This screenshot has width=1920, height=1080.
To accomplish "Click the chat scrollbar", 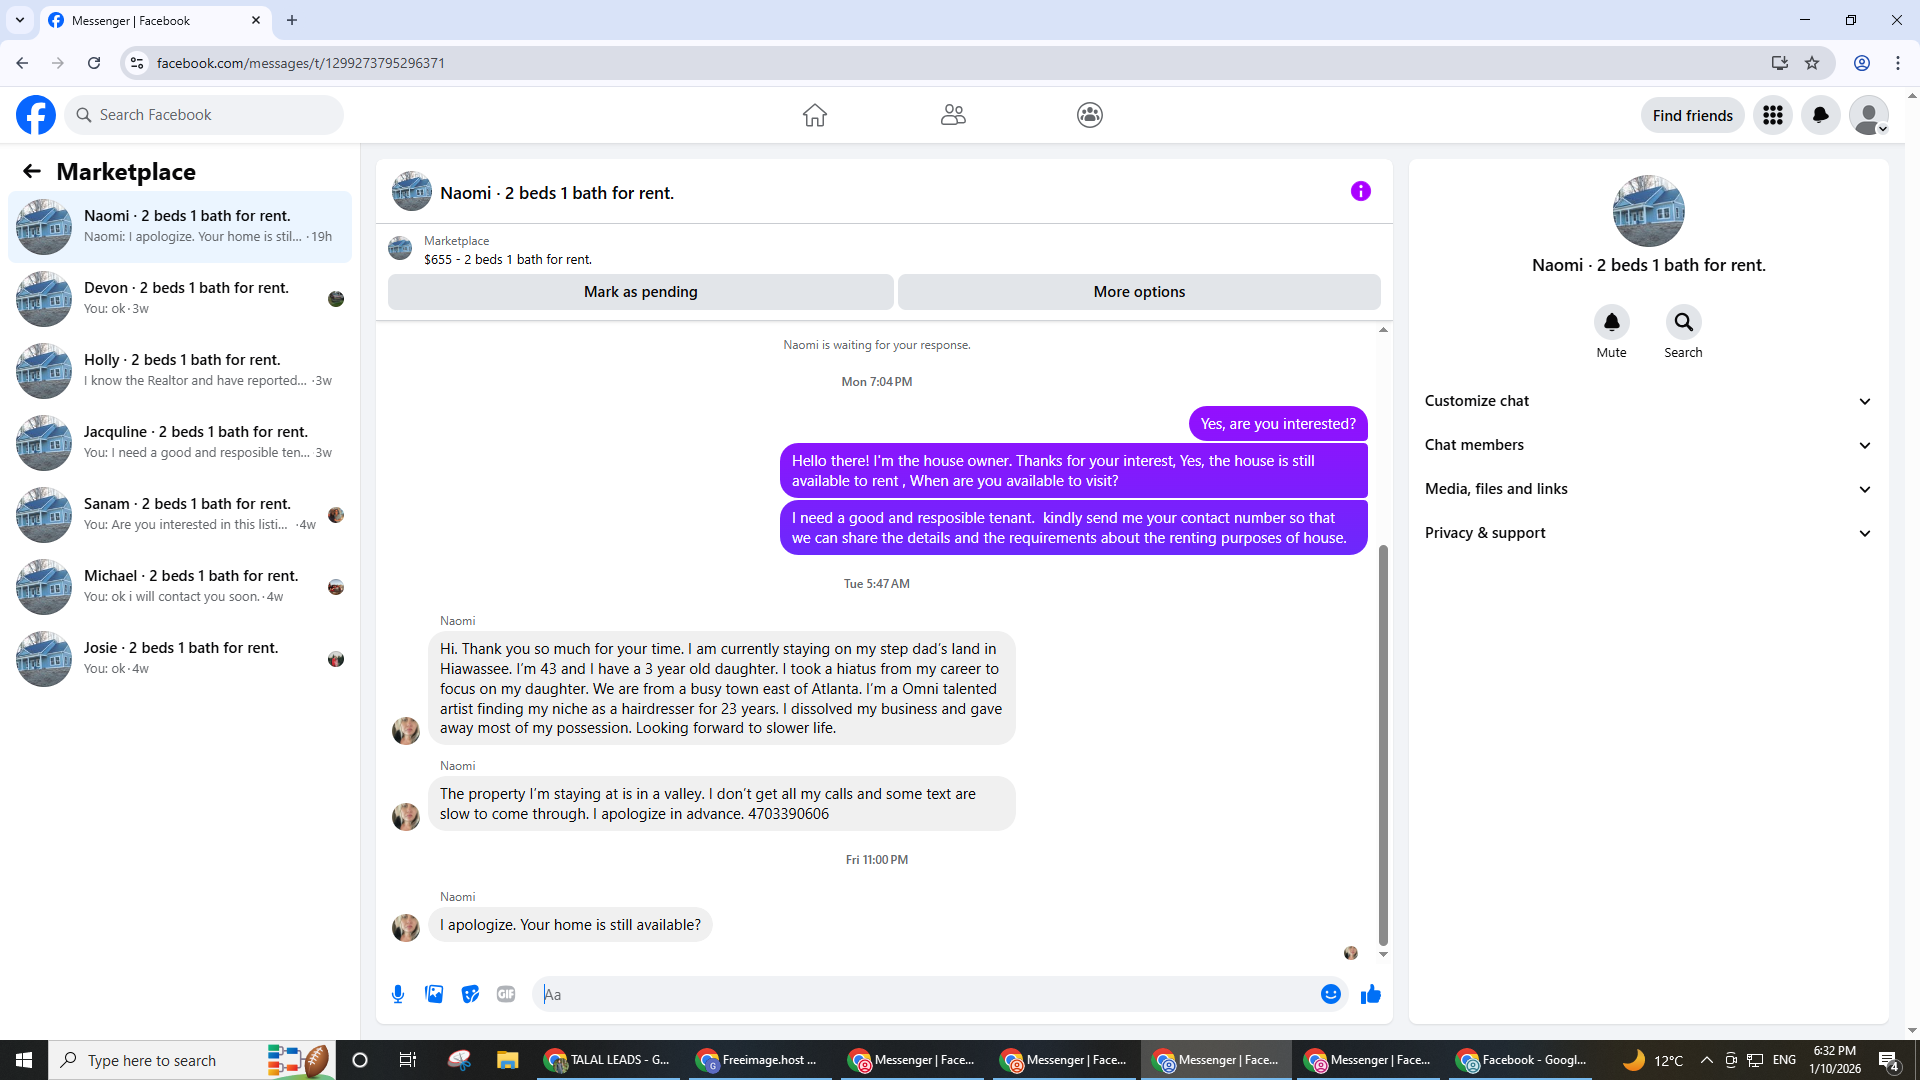I will click(1383, 745).
